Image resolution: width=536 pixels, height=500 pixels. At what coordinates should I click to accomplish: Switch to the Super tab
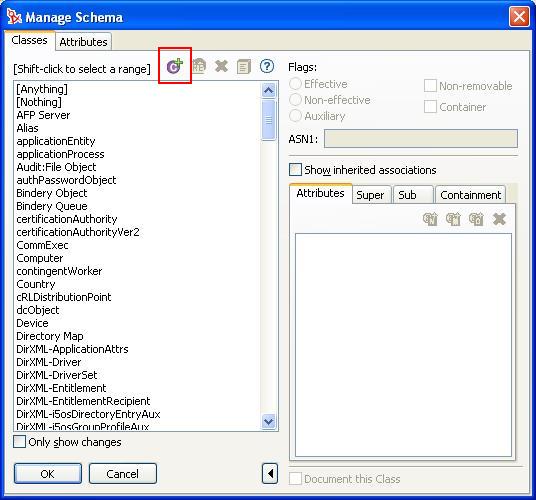[370, 195]
